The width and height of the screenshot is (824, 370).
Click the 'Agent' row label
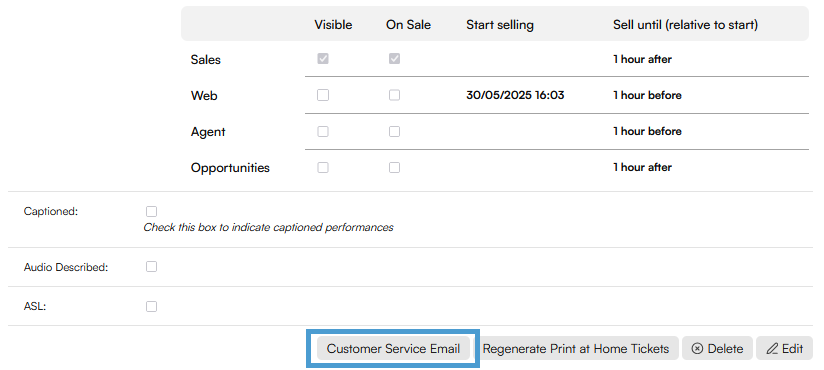pyautogui.click(x=208, y=132)
